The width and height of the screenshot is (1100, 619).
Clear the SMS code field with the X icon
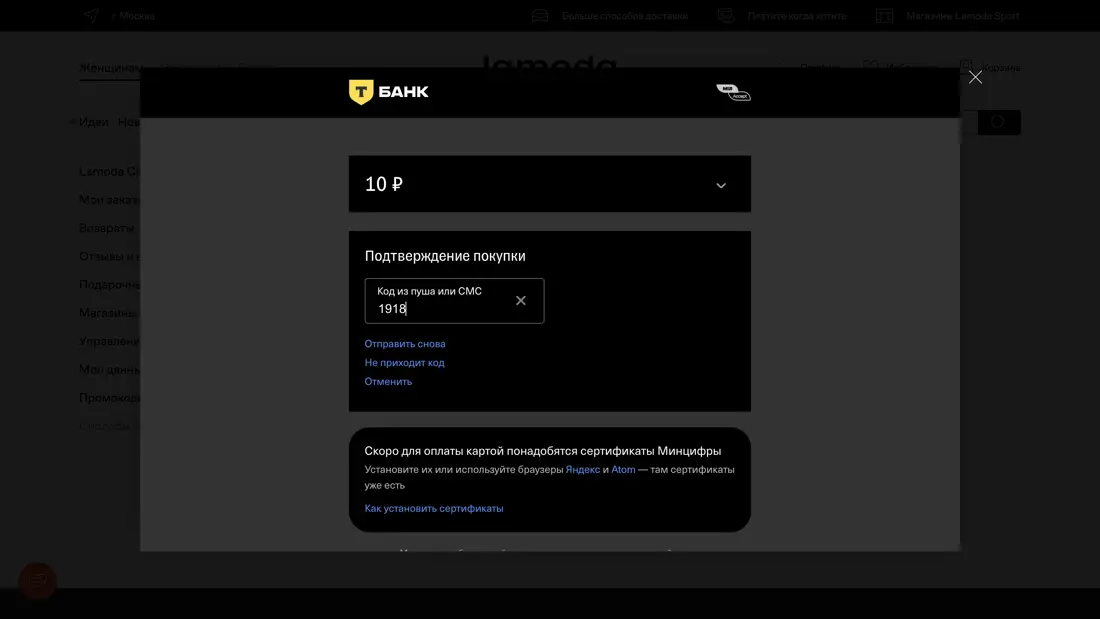coord(521,300)
